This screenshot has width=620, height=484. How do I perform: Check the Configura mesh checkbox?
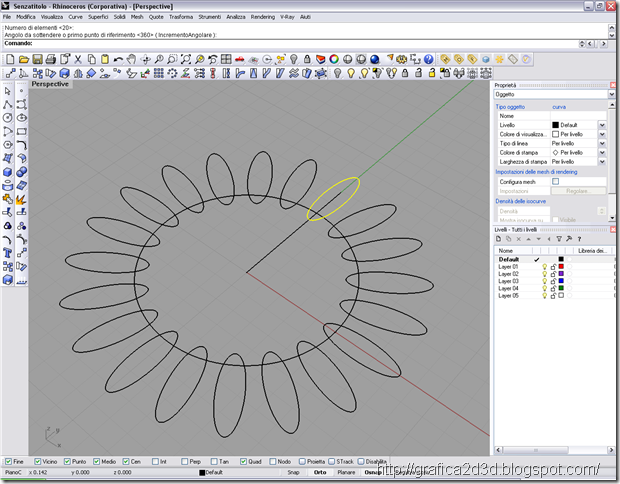[556, 182]
